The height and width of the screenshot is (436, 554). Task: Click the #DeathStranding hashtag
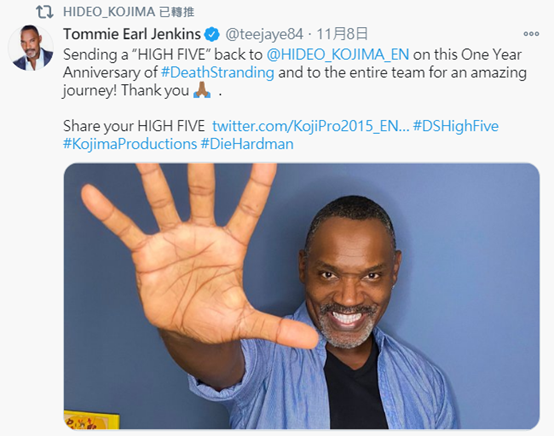coord(218,72)
